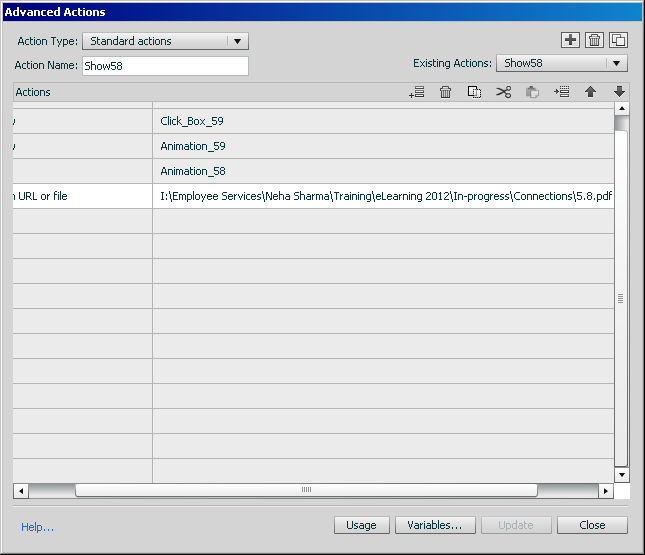Screen dimensions: 645x555
Task: Remove selected row using Actions trash icon
Action: [x=445, y=92]
